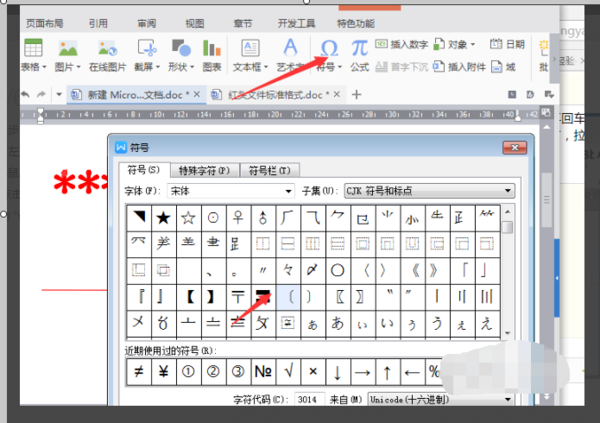This screenshot has height=423, width=600.
Task: Open the 引用 ribbon tab
Action: (x=98, y=24)
